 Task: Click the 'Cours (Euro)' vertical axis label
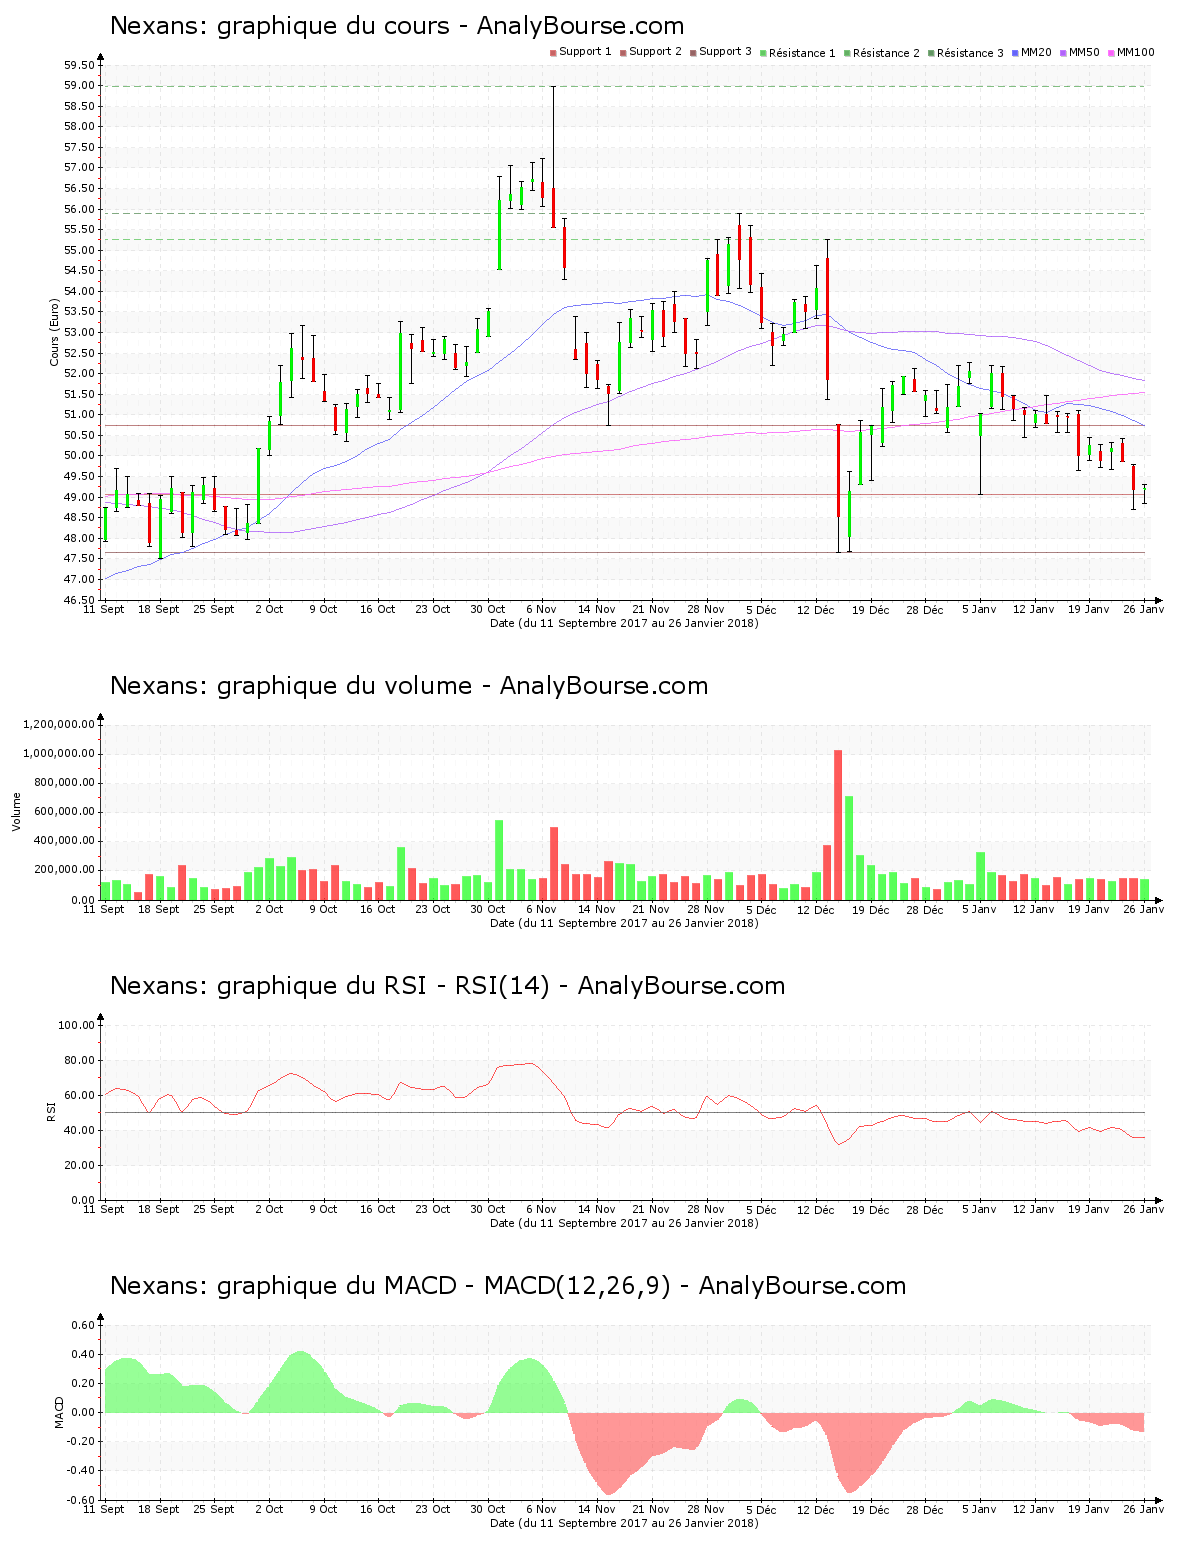pyautogui.click(x=55, y=332)
